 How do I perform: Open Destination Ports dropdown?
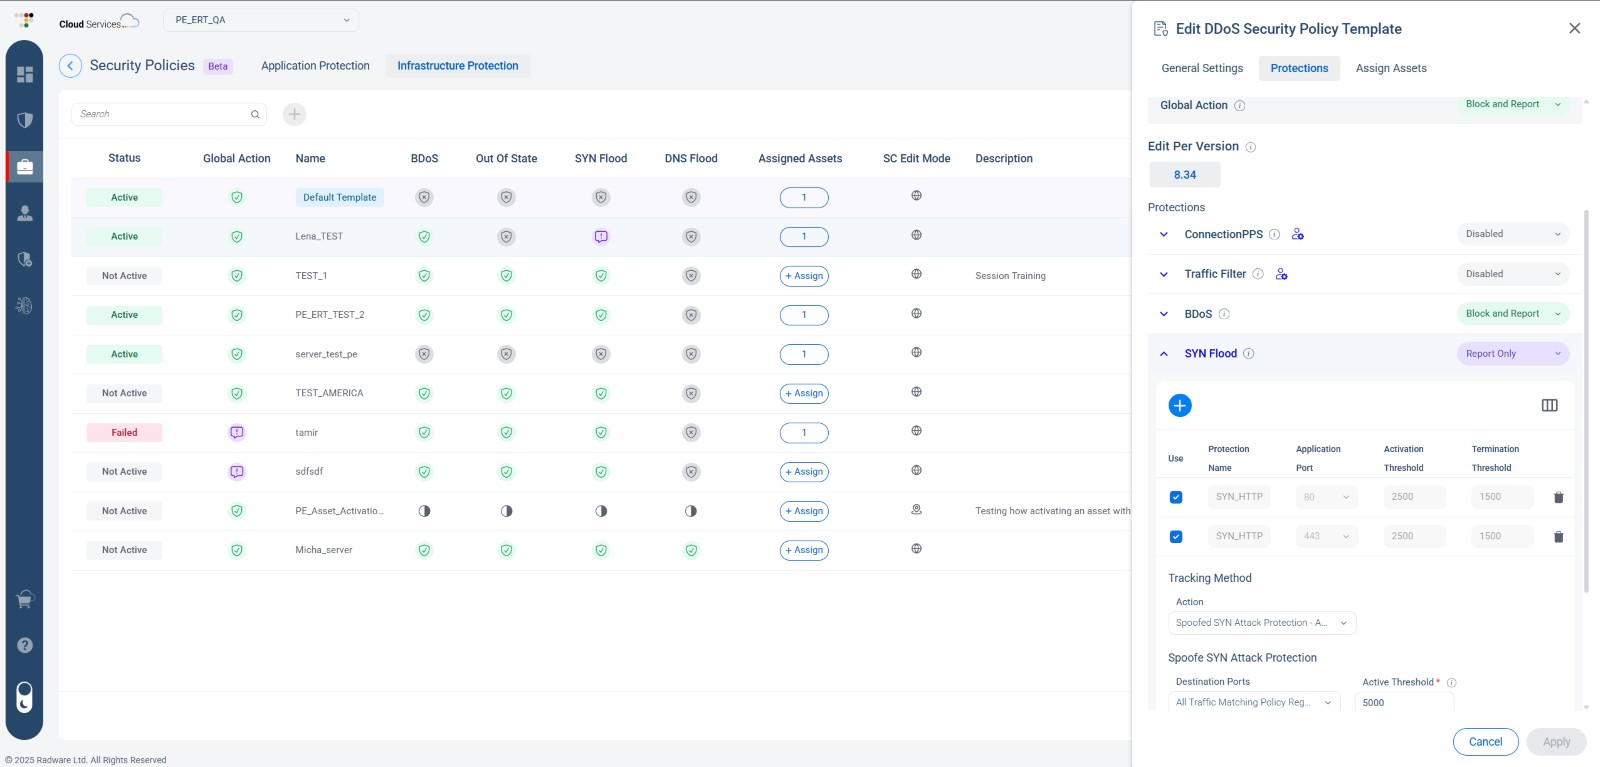[1254, 702]
